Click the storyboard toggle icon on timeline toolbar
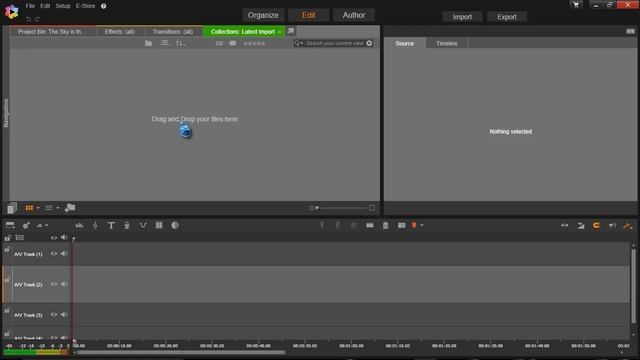The width and height of the screenshot is (640, 360). tap(10, 225)
